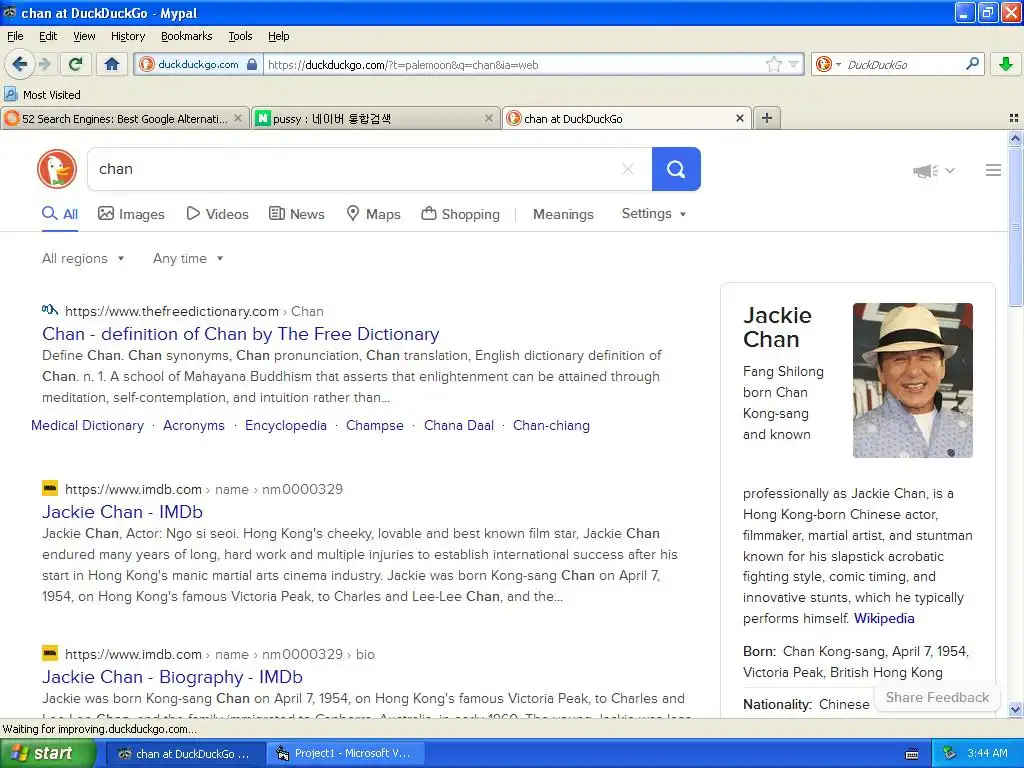
Task: Open the History menu
Action: click(x=127, y=36)
